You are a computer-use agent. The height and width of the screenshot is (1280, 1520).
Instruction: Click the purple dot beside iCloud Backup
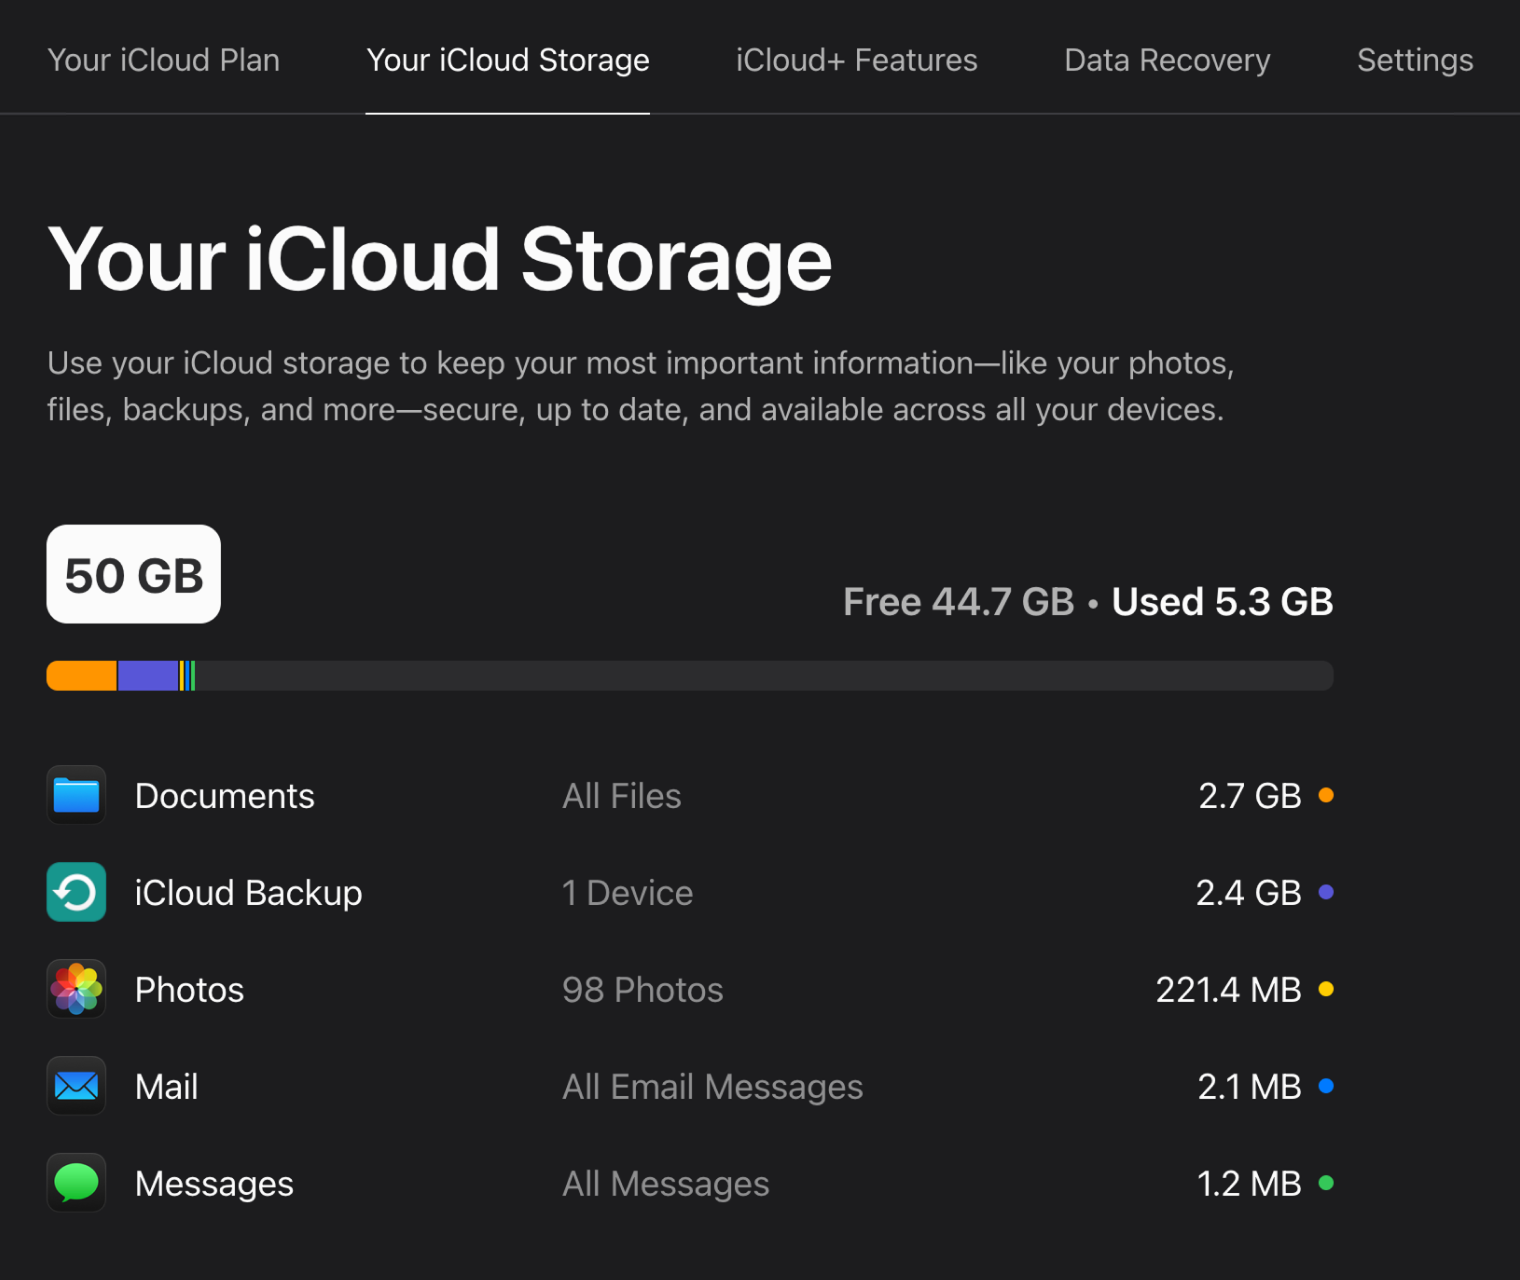coord(1327,892)
